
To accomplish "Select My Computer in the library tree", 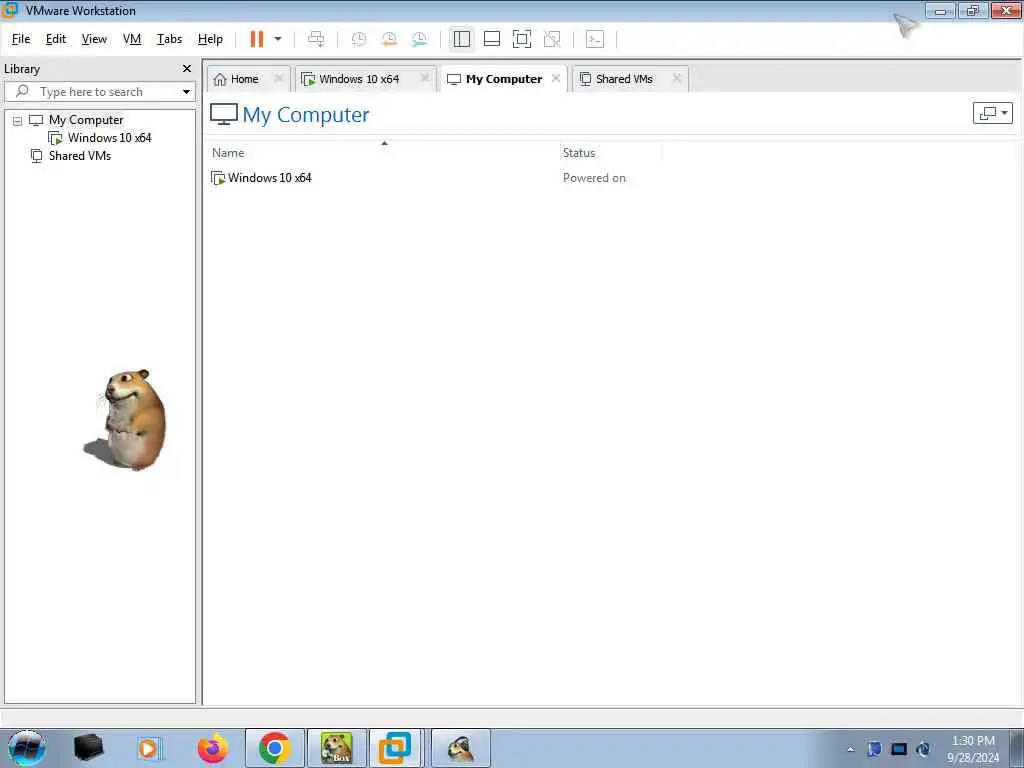I will 86,120.
